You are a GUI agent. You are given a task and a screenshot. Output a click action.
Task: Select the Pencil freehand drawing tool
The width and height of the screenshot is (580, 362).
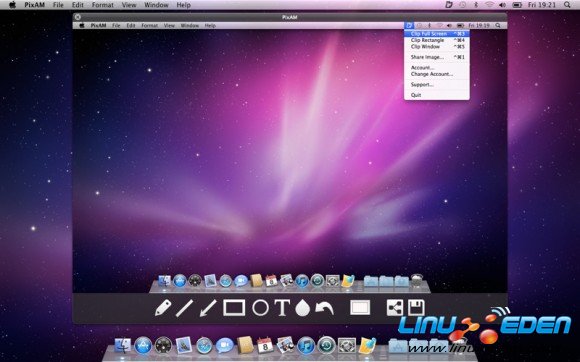pos(163,308)
